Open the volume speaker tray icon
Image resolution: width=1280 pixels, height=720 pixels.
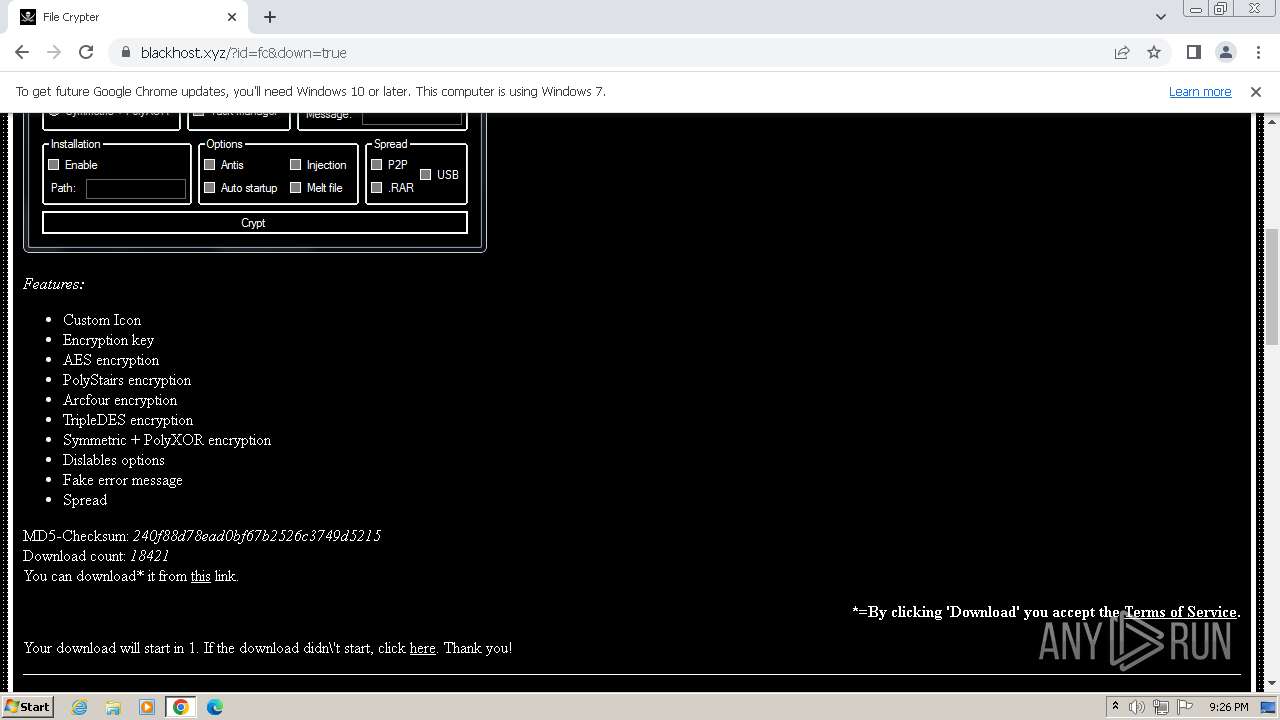pos(1137,707)
